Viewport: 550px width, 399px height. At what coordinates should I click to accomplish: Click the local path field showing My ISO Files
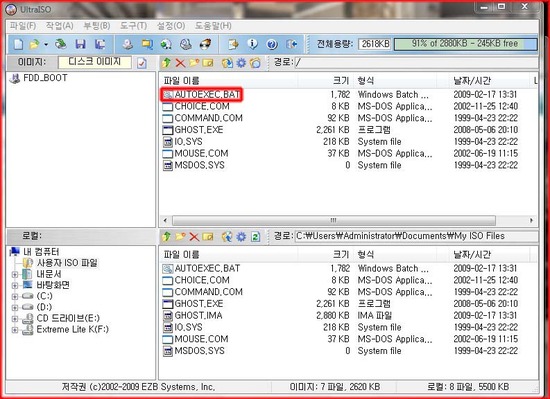click(416, 236)
